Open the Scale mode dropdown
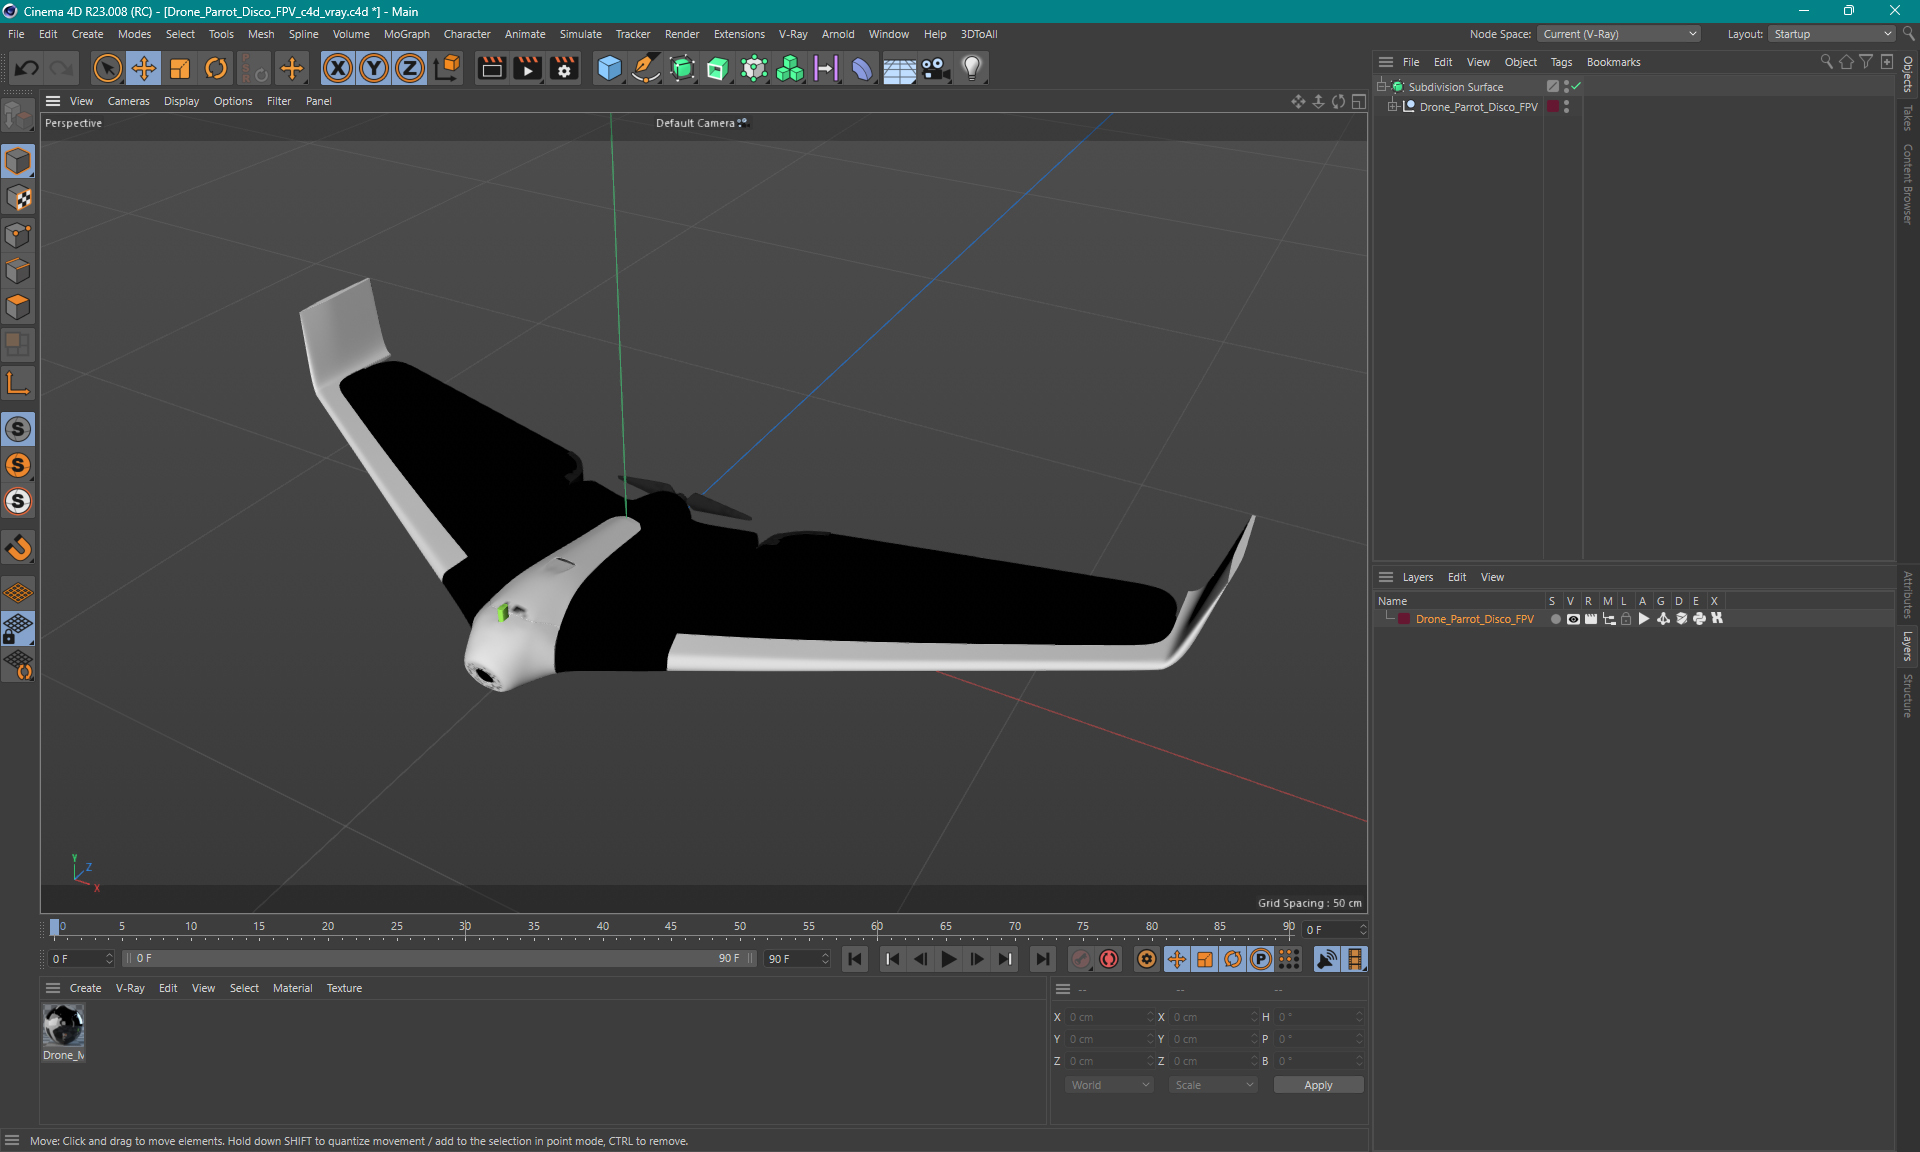Viewport: 1920px width, 1152px height. (x=1213, y=1085)
